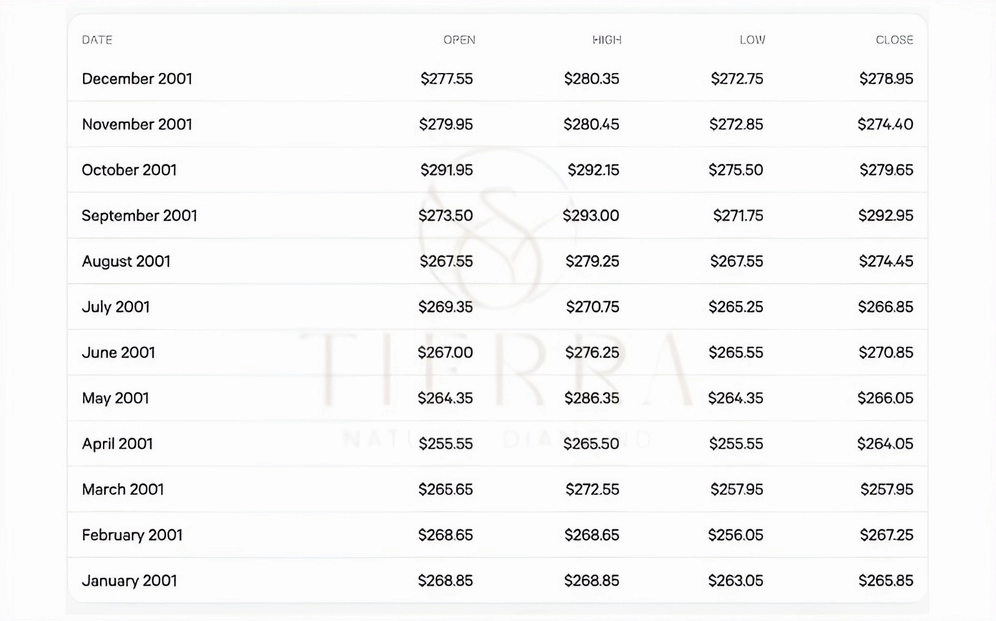This screenshot has width=996, height=621.
Task: Click the LOW column header
Action: (x=752, y=40)
